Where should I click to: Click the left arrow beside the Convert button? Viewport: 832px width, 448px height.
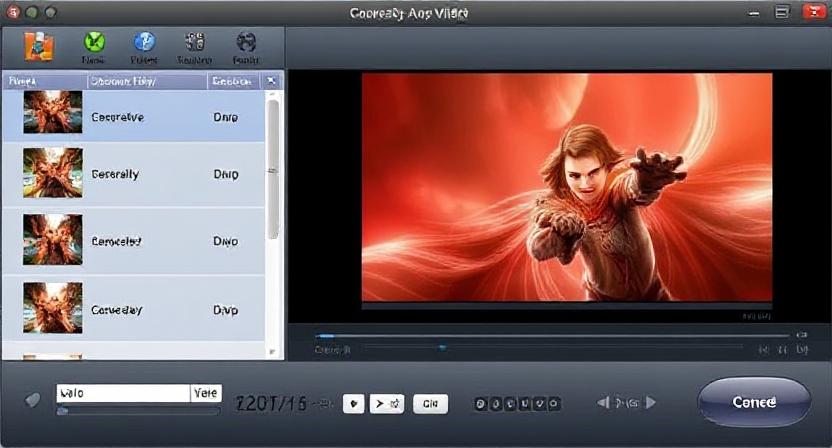[x=602, y=403]
